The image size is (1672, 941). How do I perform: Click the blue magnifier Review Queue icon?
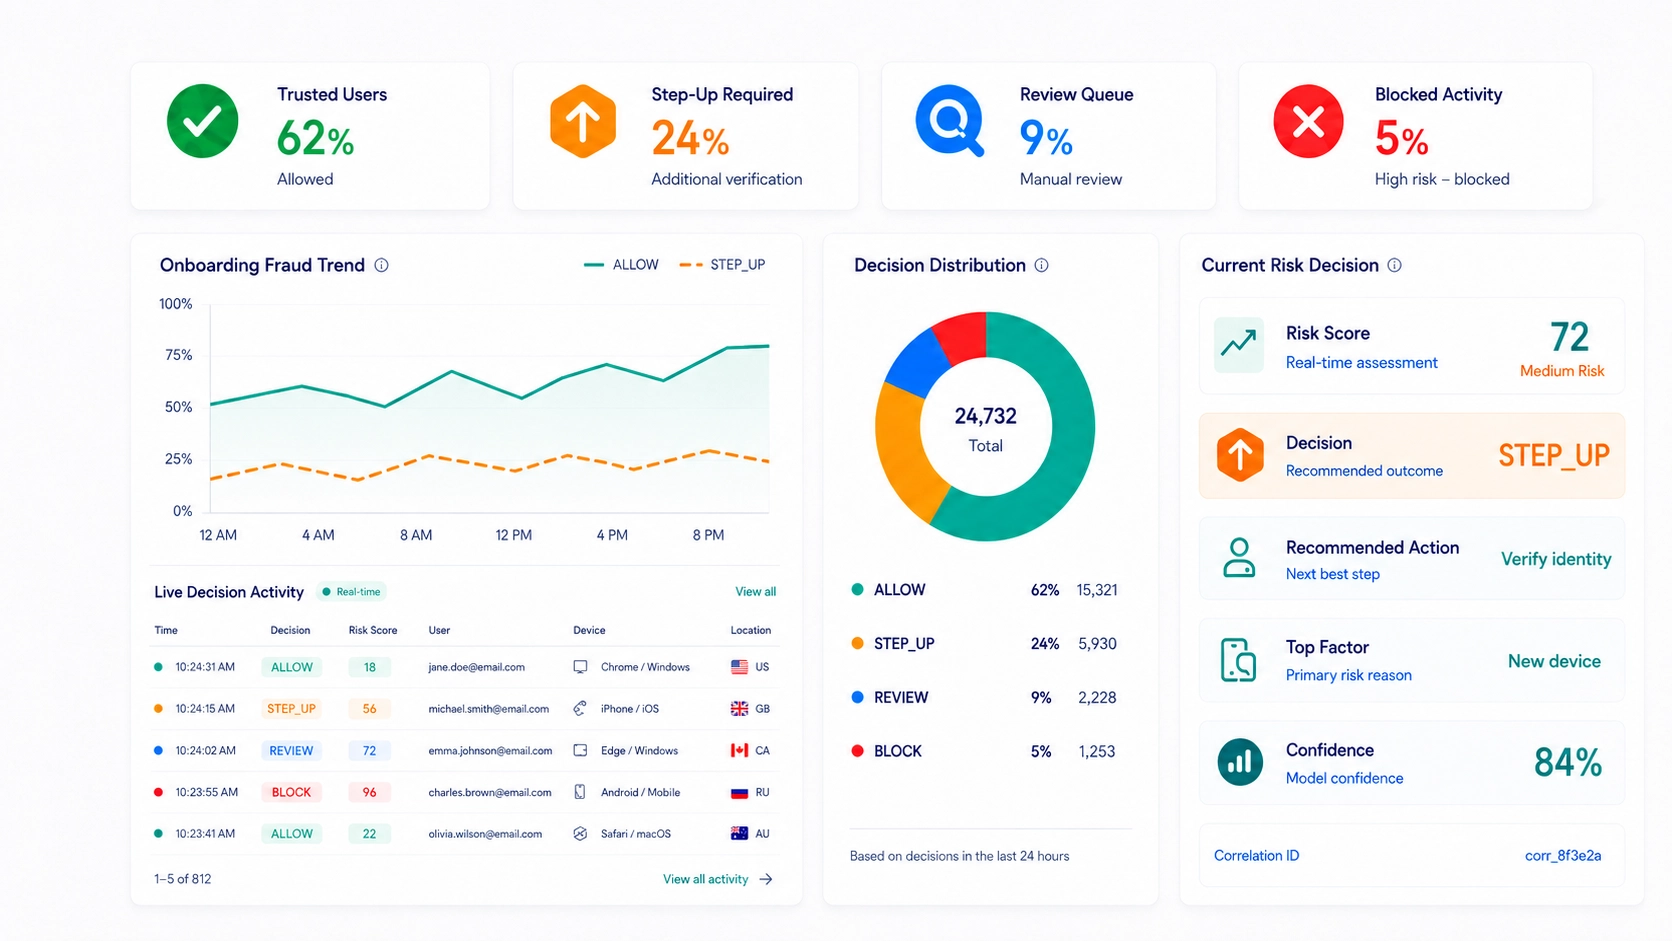point(950,121)
